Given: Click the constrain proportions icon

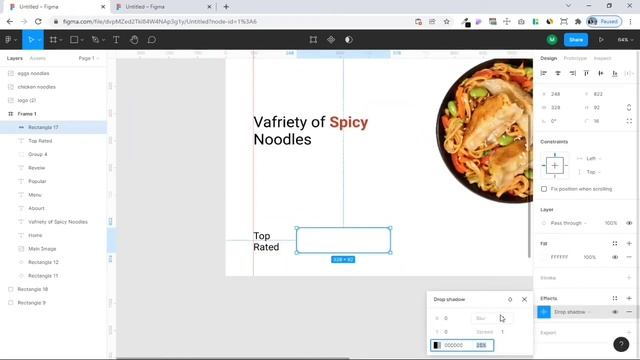Looking at the screenshot, I should pos(629,107).
